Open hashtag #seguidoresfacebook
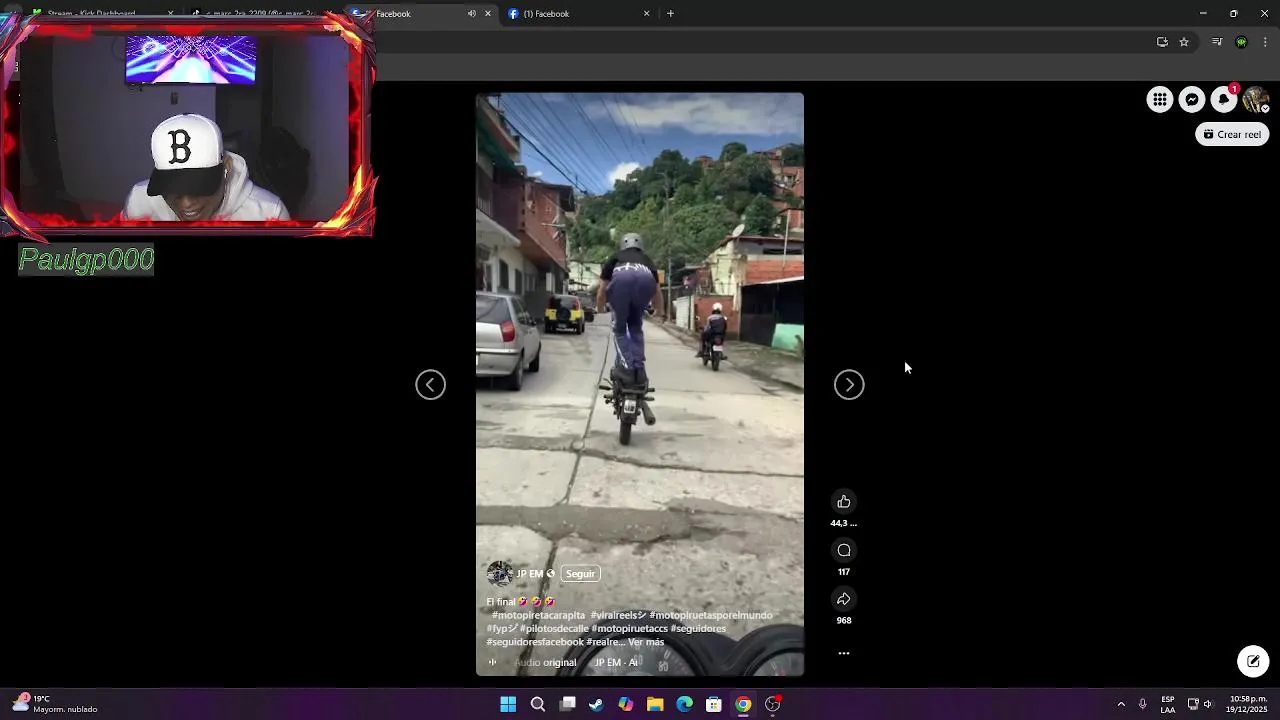This screenshot has height=720, width=1280. (535, 642)
